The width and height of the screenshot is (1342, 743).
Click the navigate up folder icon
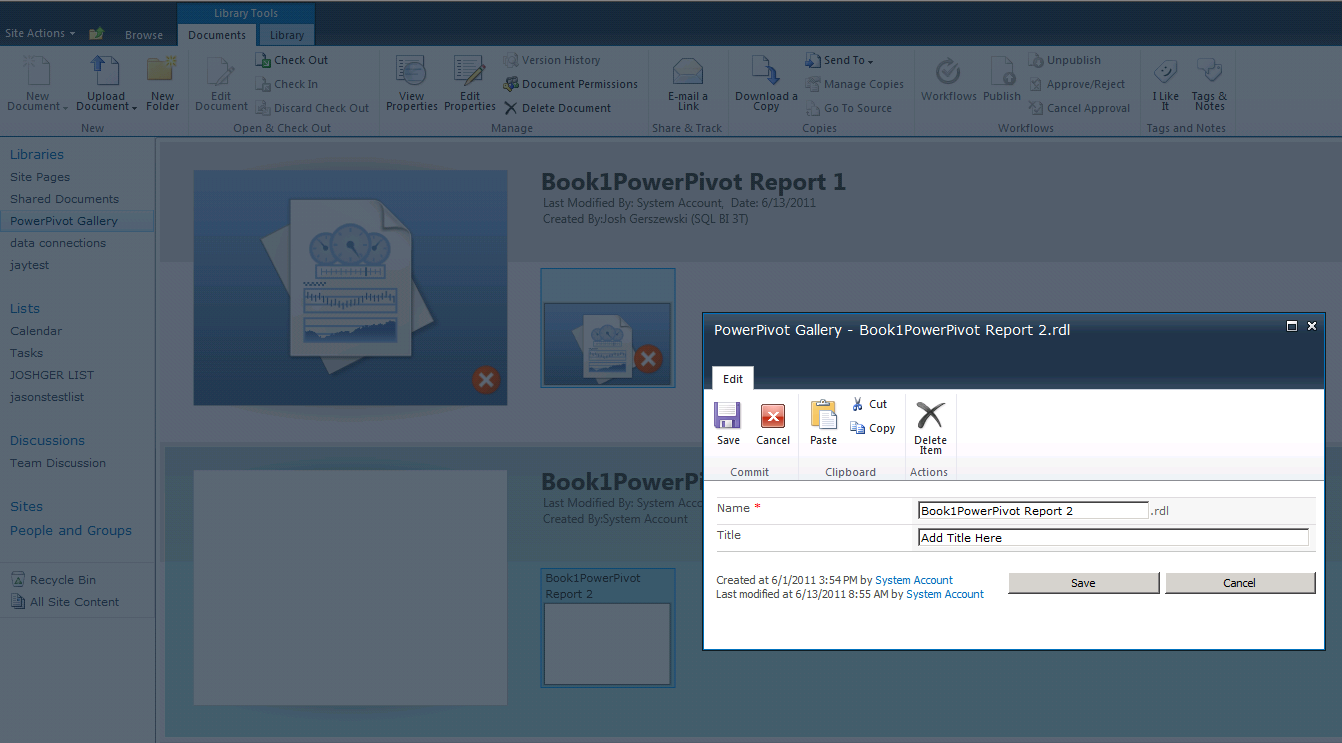pyautogui.click(x=96, y=34)
